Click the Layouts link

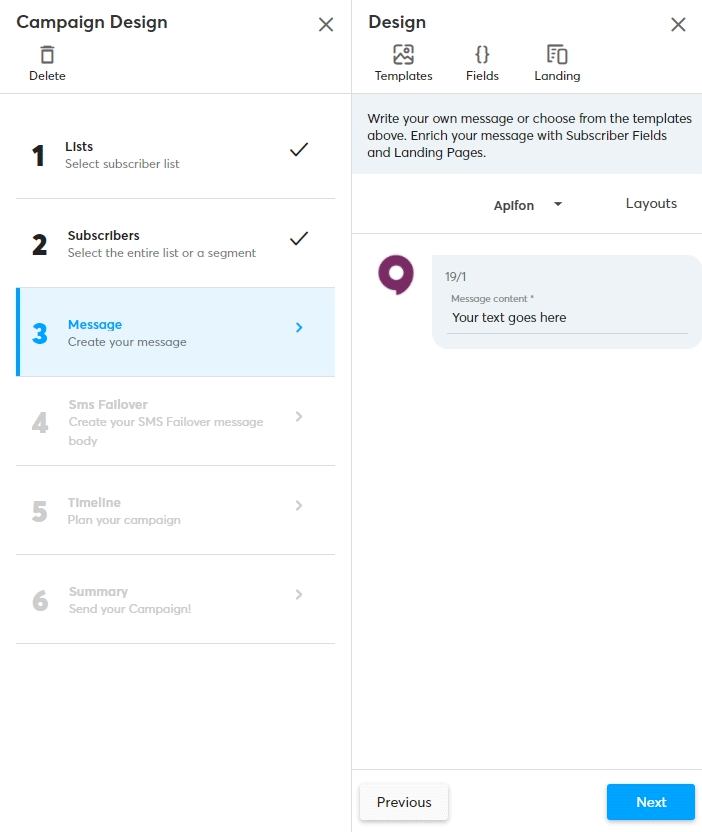[651, 204]
